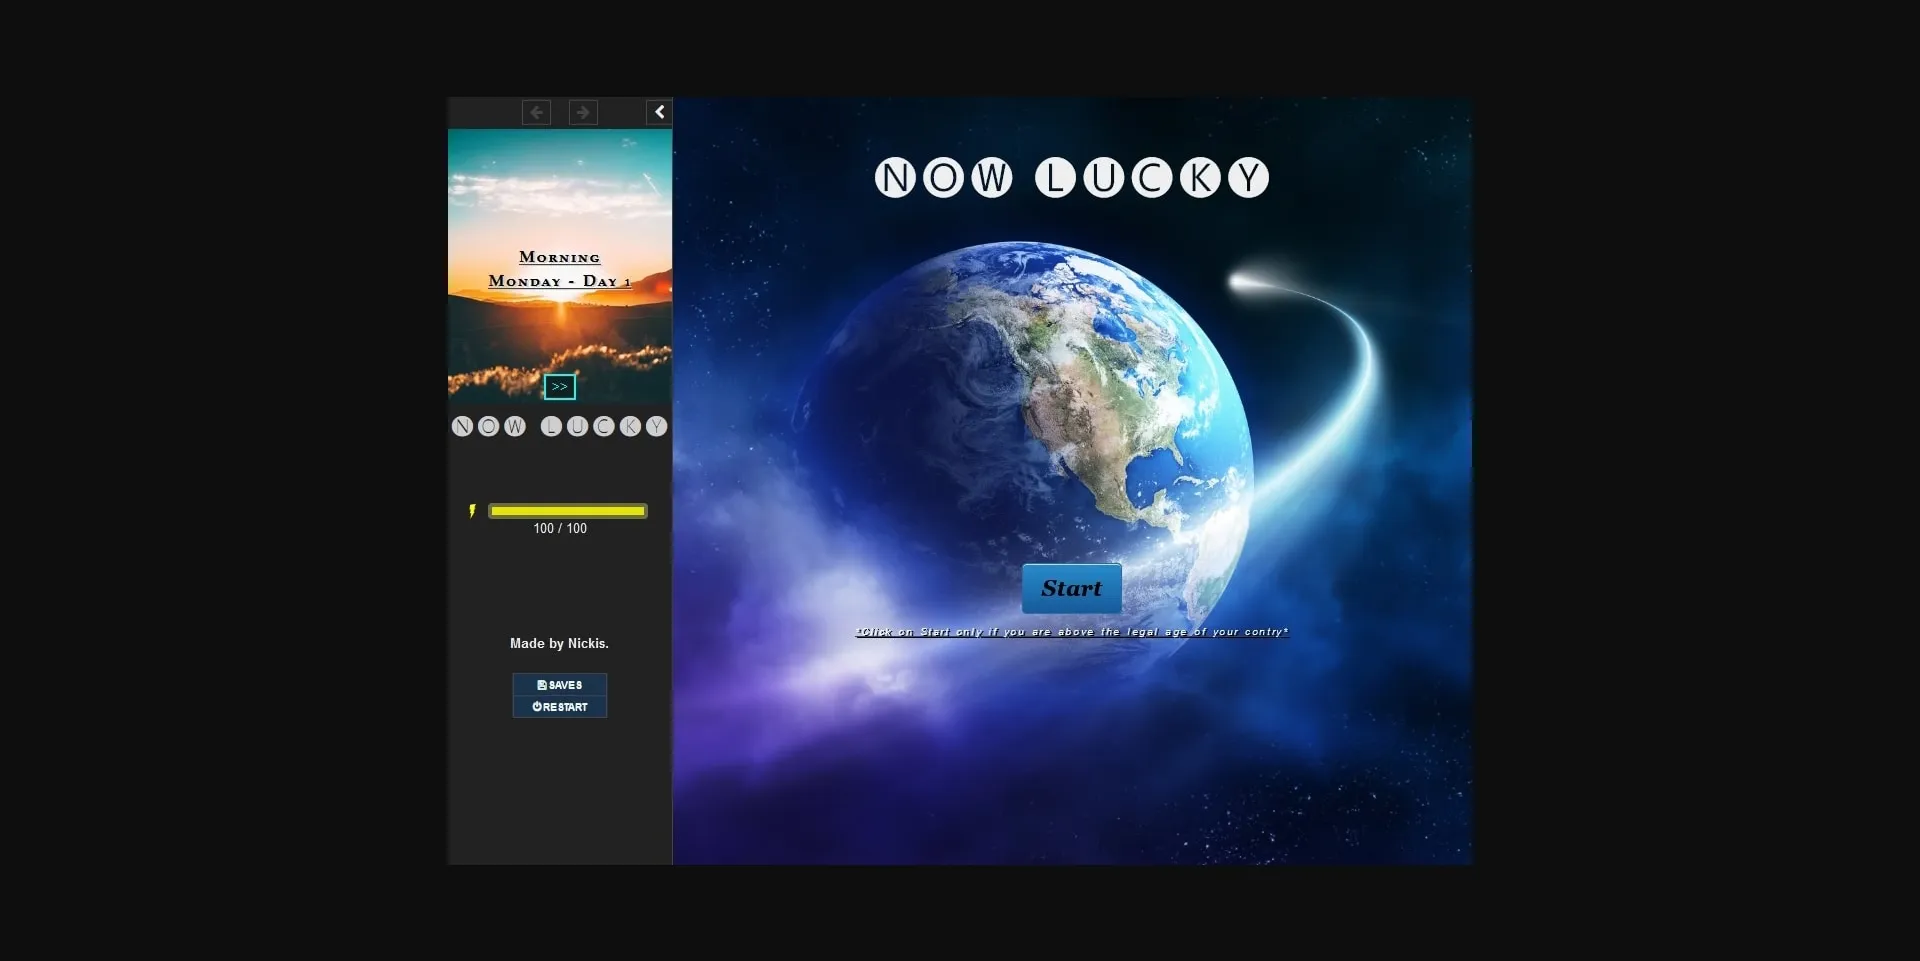
Task: Click the history forward arrow
Action: click(583, 113)
